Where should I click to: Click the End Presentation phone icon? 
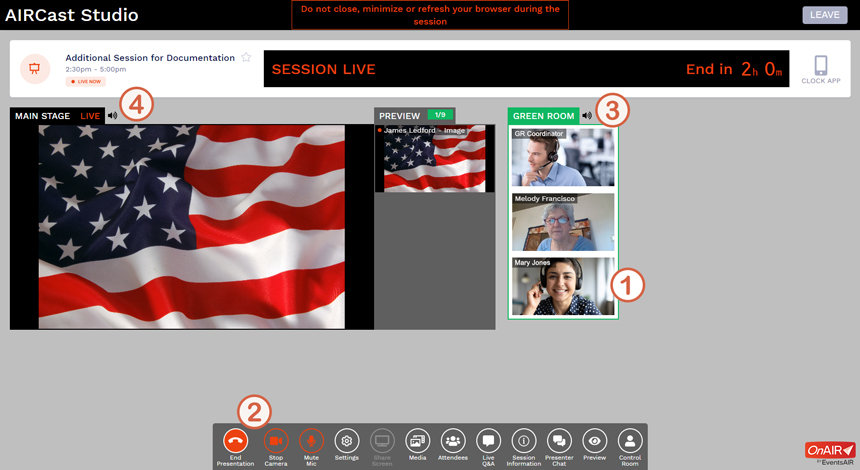coord(235,441)
